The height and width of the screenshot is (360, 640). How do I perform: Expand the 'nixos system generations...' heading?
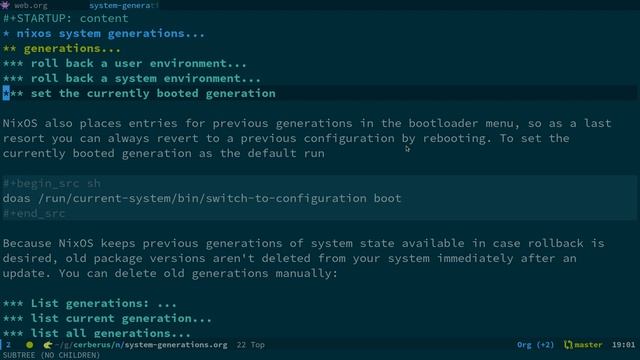(104, 33)
